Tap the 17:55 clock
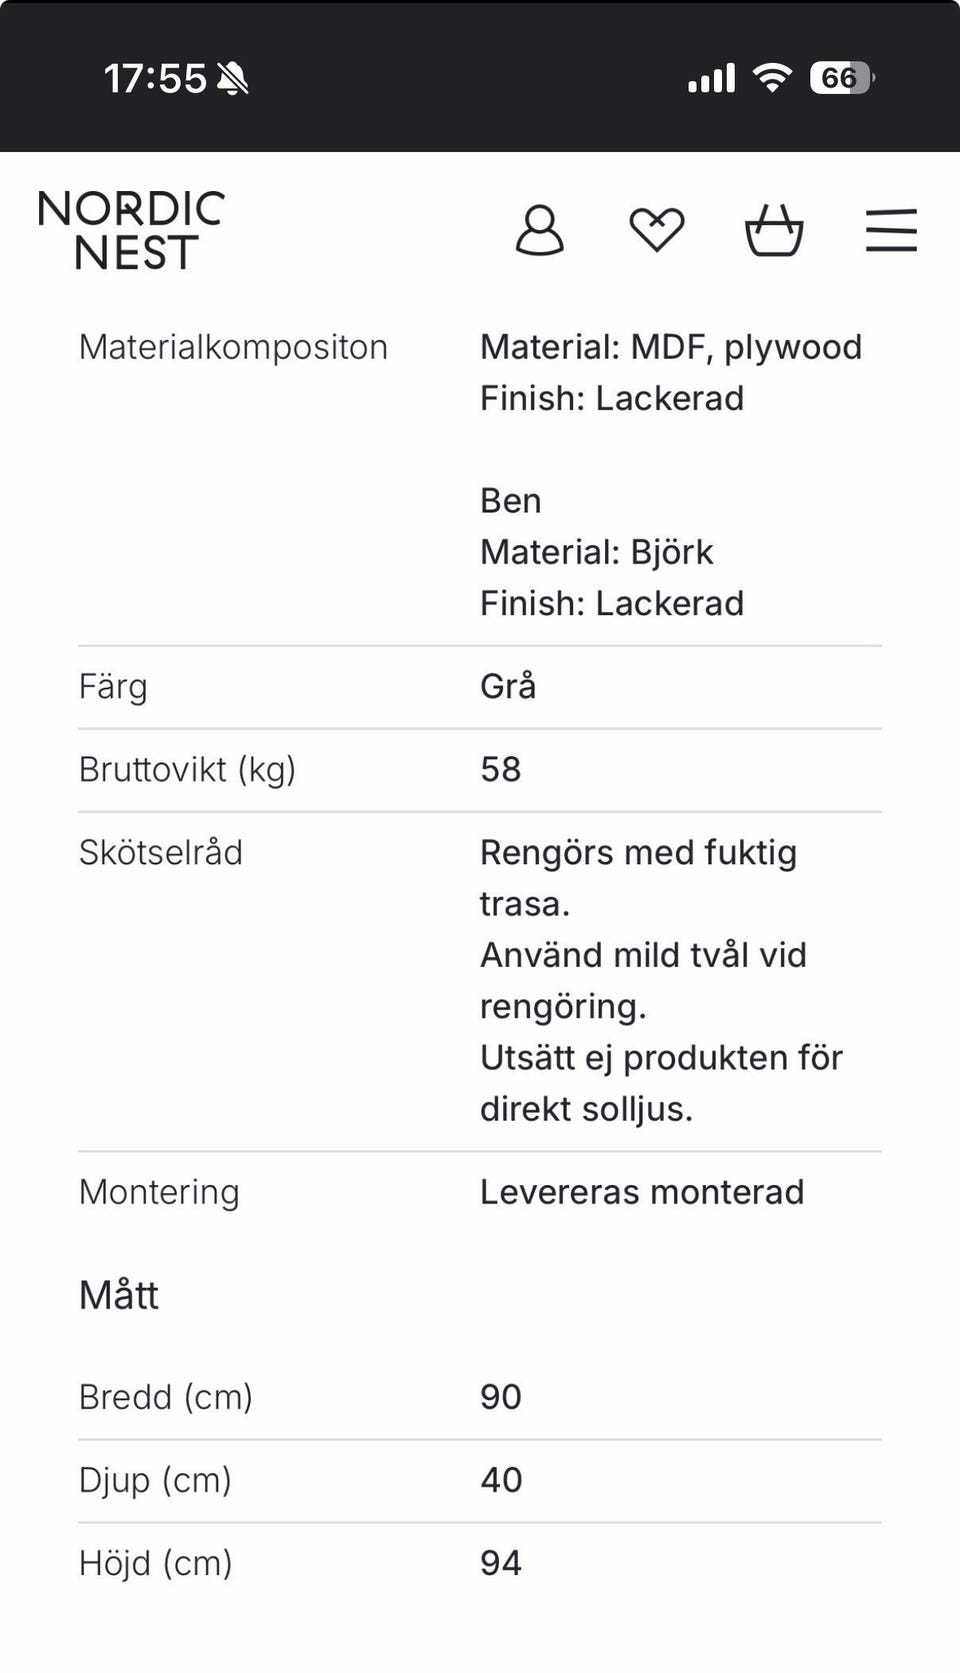Viewport: 960px width, 1673px height. (155, 78)
